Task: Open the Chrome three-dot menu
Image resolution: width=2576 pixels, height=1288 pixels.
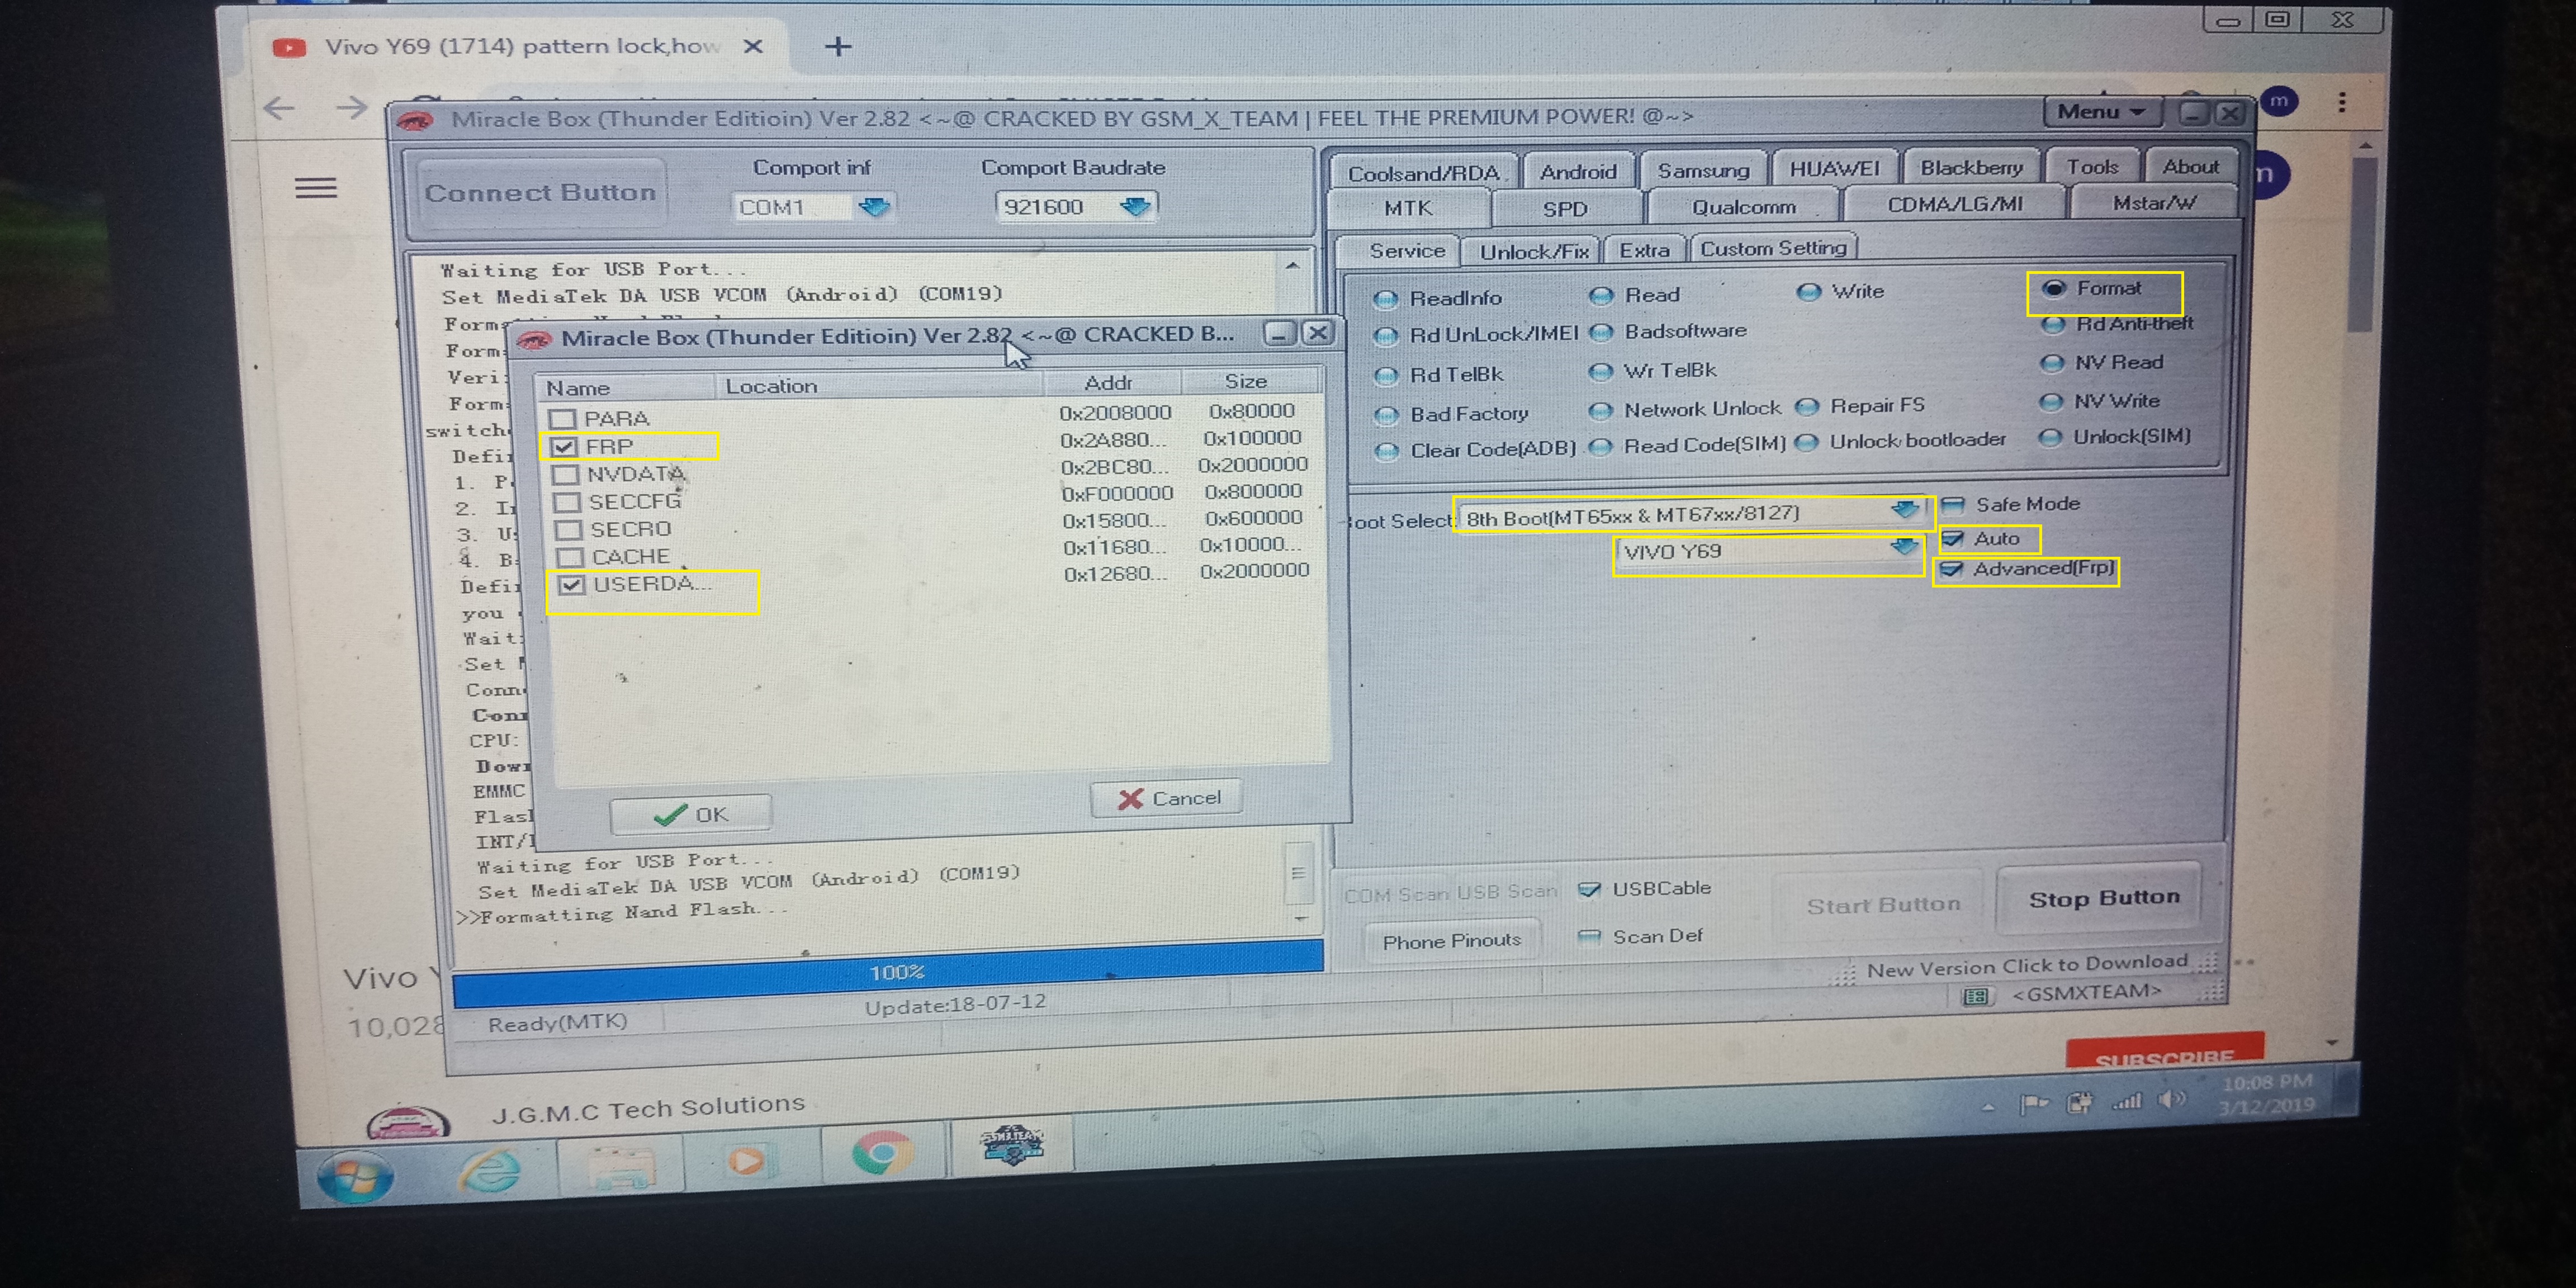Action: (x=2341, y=102)
